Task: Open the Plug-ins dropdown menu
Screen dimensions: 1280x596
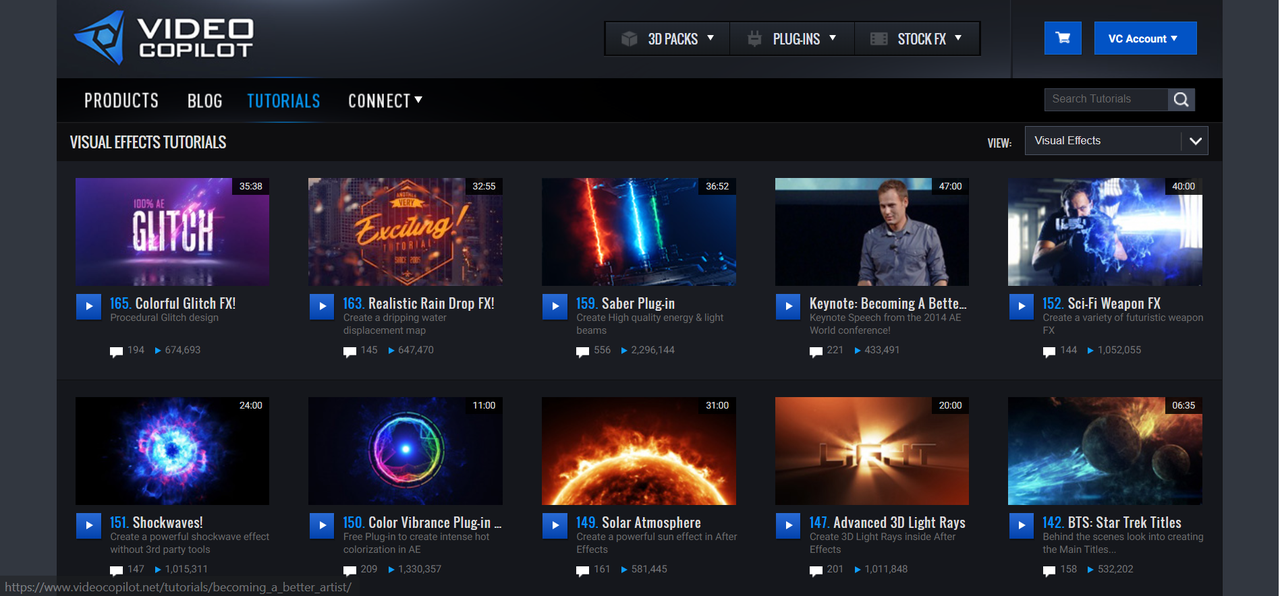Action: point(792,39)
